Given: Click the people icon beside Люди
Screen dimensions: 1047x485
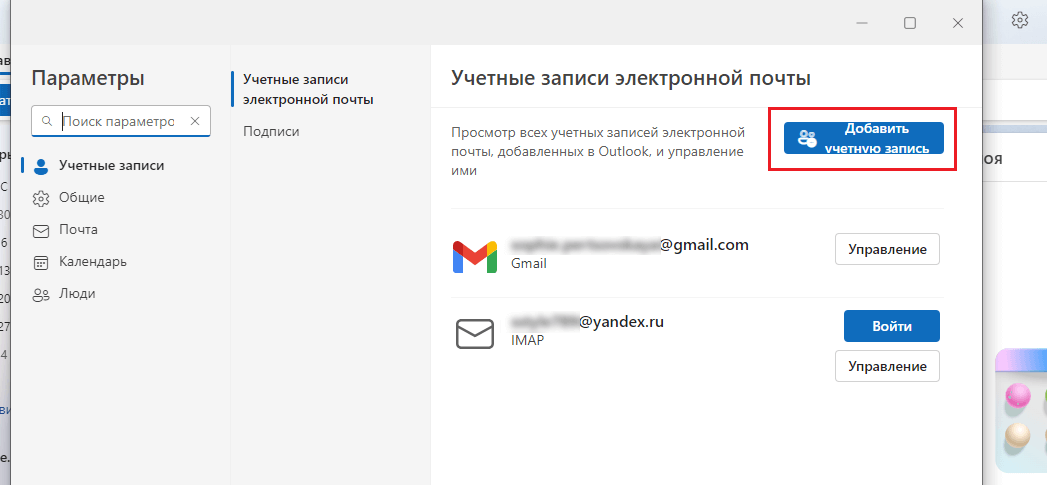Looking at the screenshot, I should (x=41, y=294).
